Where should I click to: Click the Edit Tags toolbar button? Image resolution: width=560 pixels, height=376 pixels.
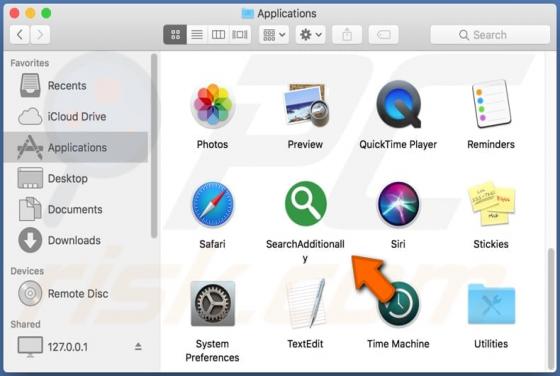[x=383, y=35]
